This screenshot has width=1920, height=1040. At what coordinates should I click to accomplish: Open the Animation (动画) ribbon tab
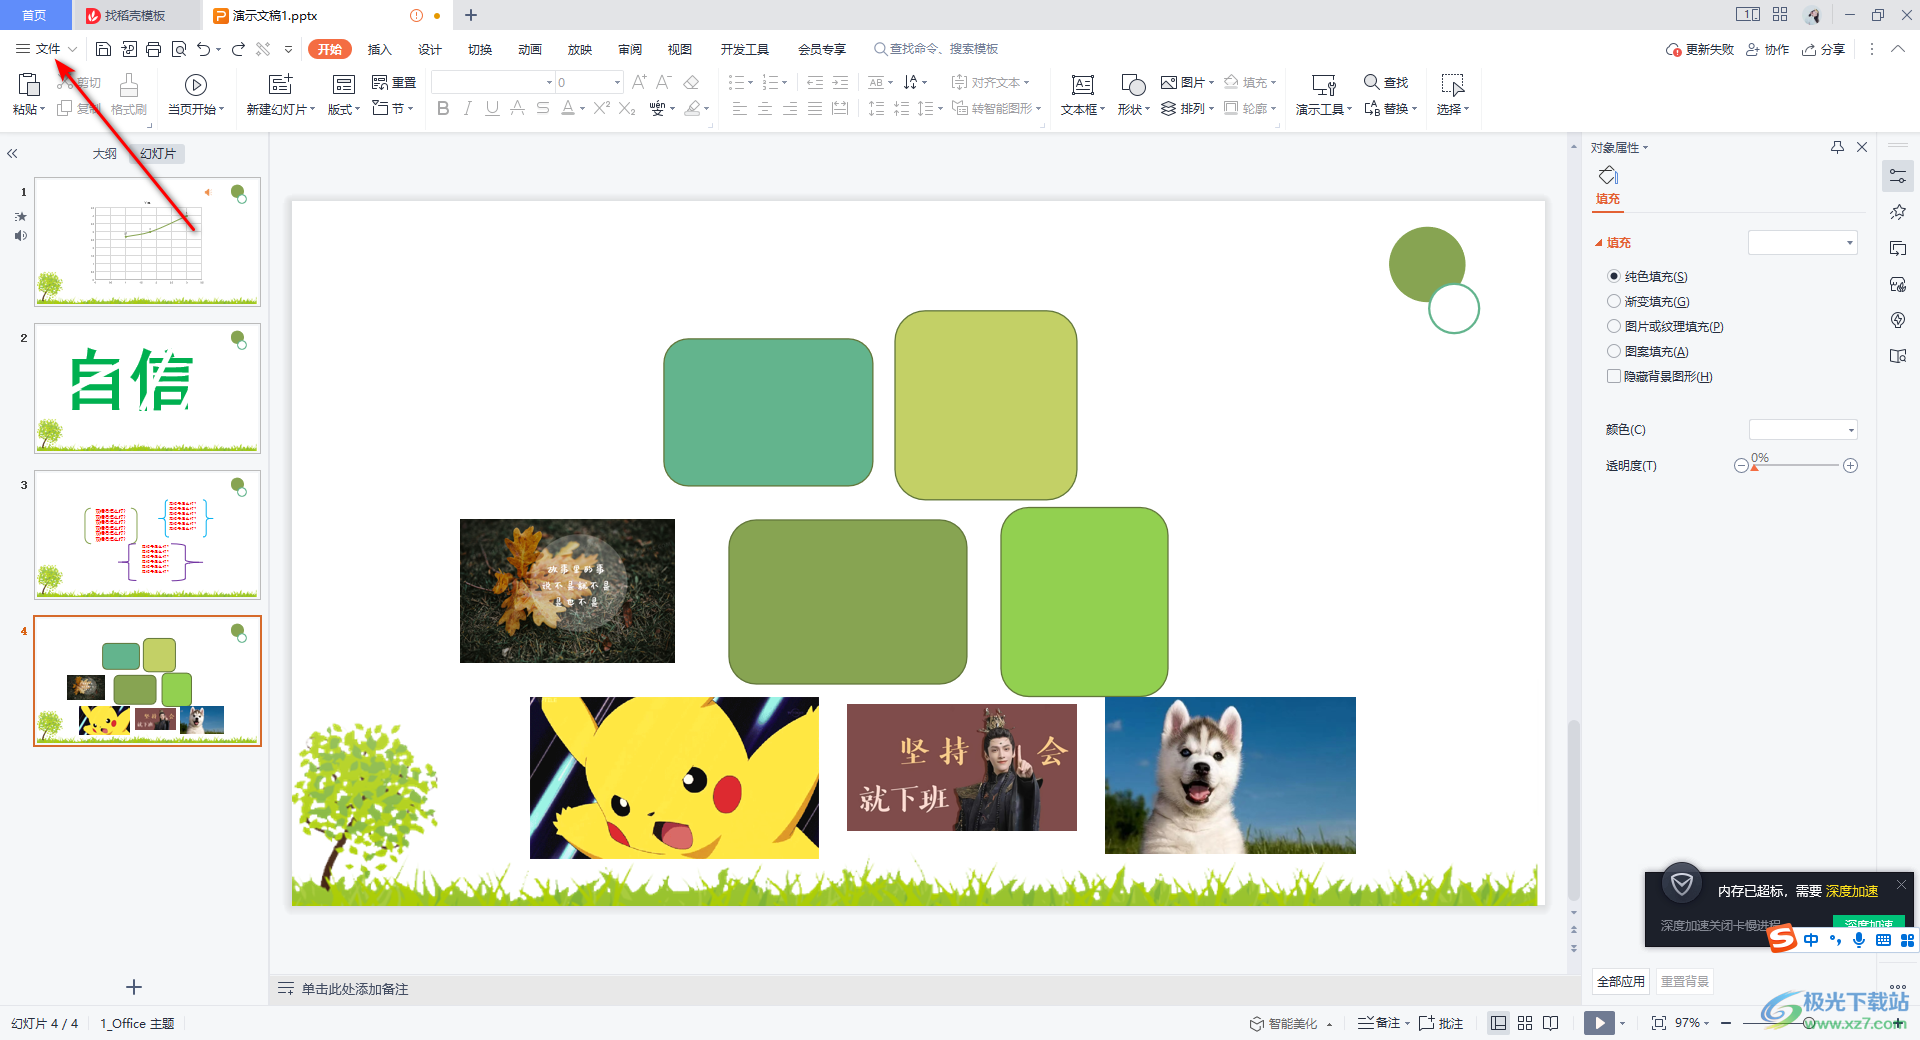coord(529,49)
